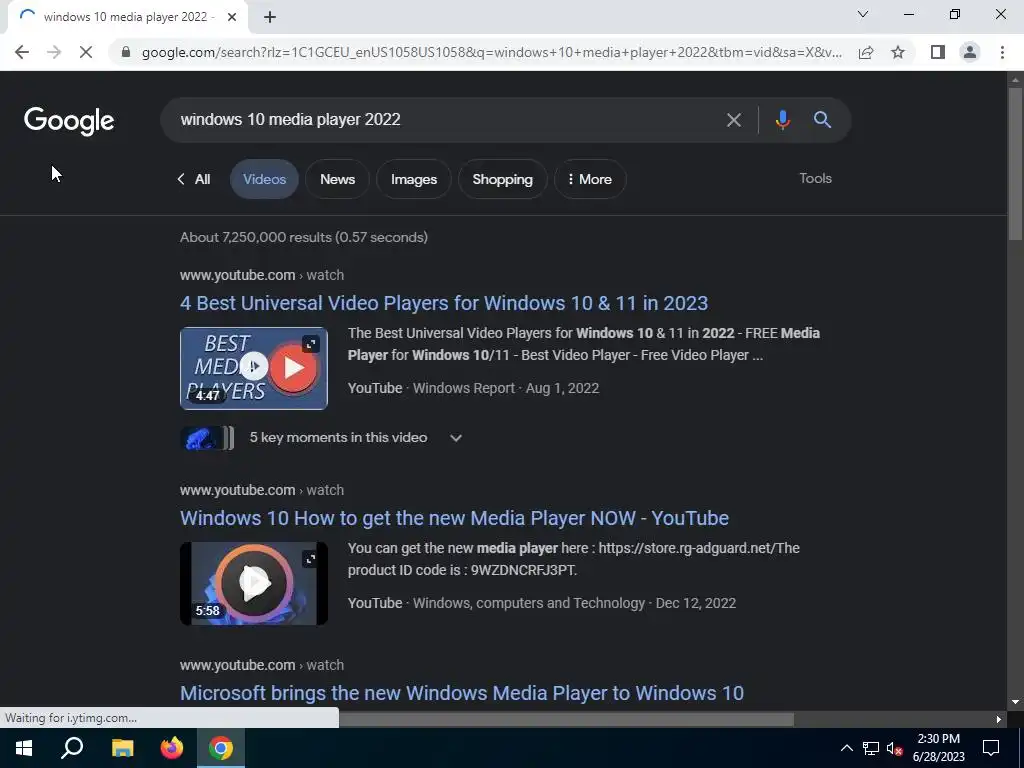Go to the Google home logo
Screen dimensions: 1024x768
69,121
